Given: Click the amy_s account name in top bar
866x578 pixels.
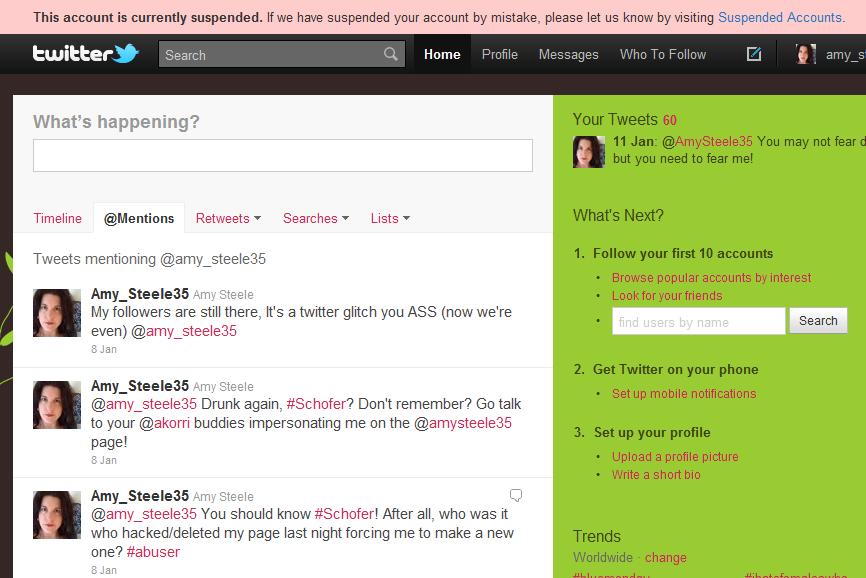Looking at the screenshot, I should click(845, 55).
